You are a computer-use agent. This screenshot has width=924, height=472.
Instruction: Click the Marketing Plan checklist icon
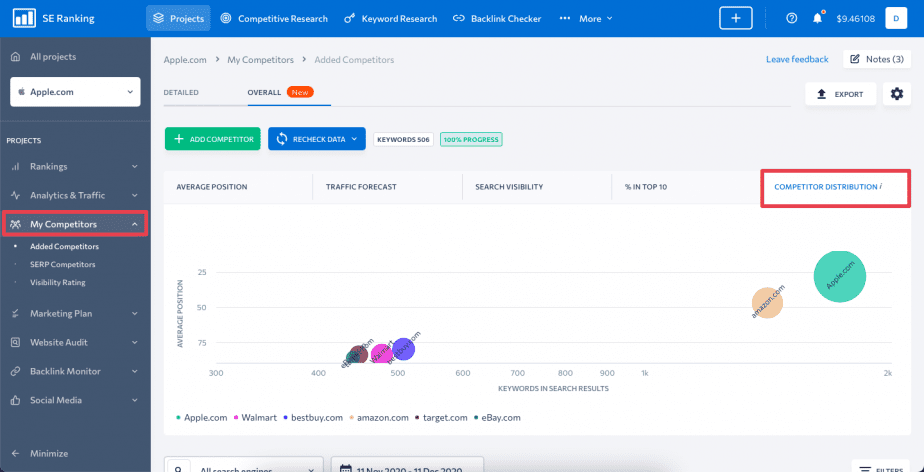16,313
